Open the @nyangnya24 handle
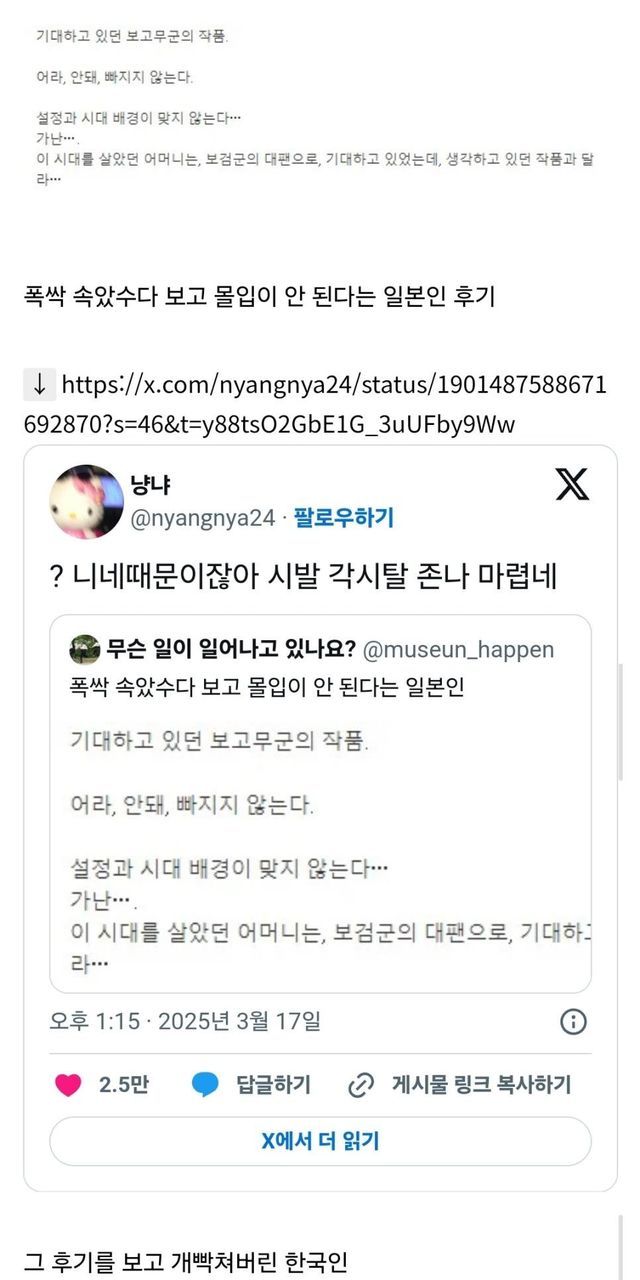 pos(202,517)
